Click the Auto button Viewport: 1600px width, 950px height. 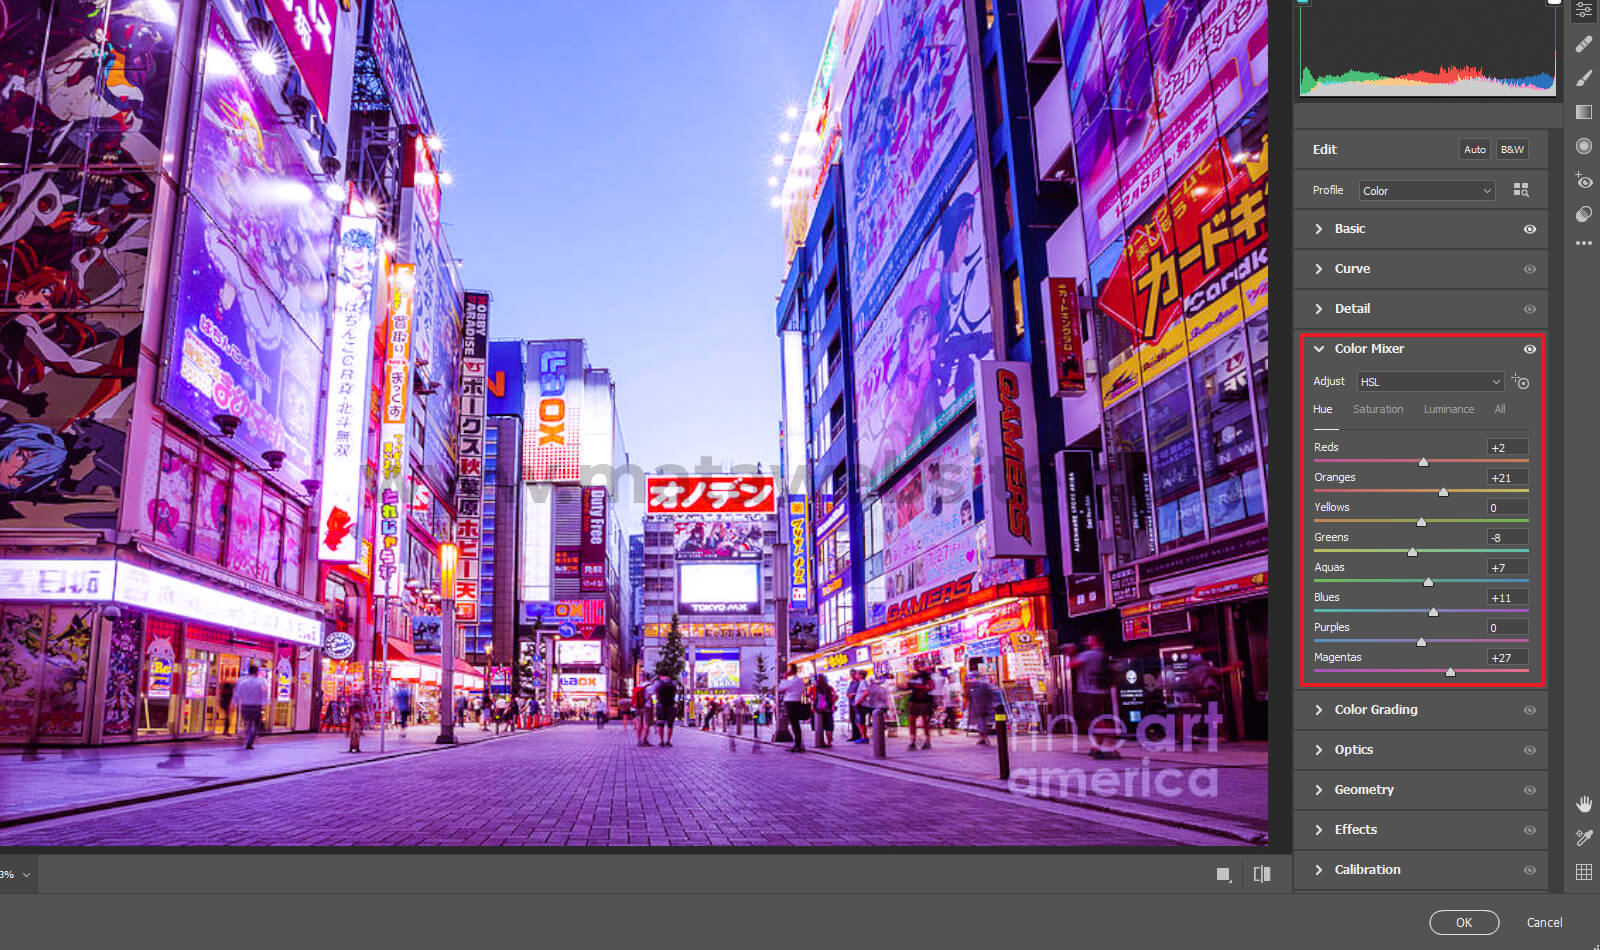coord(1475,150)
